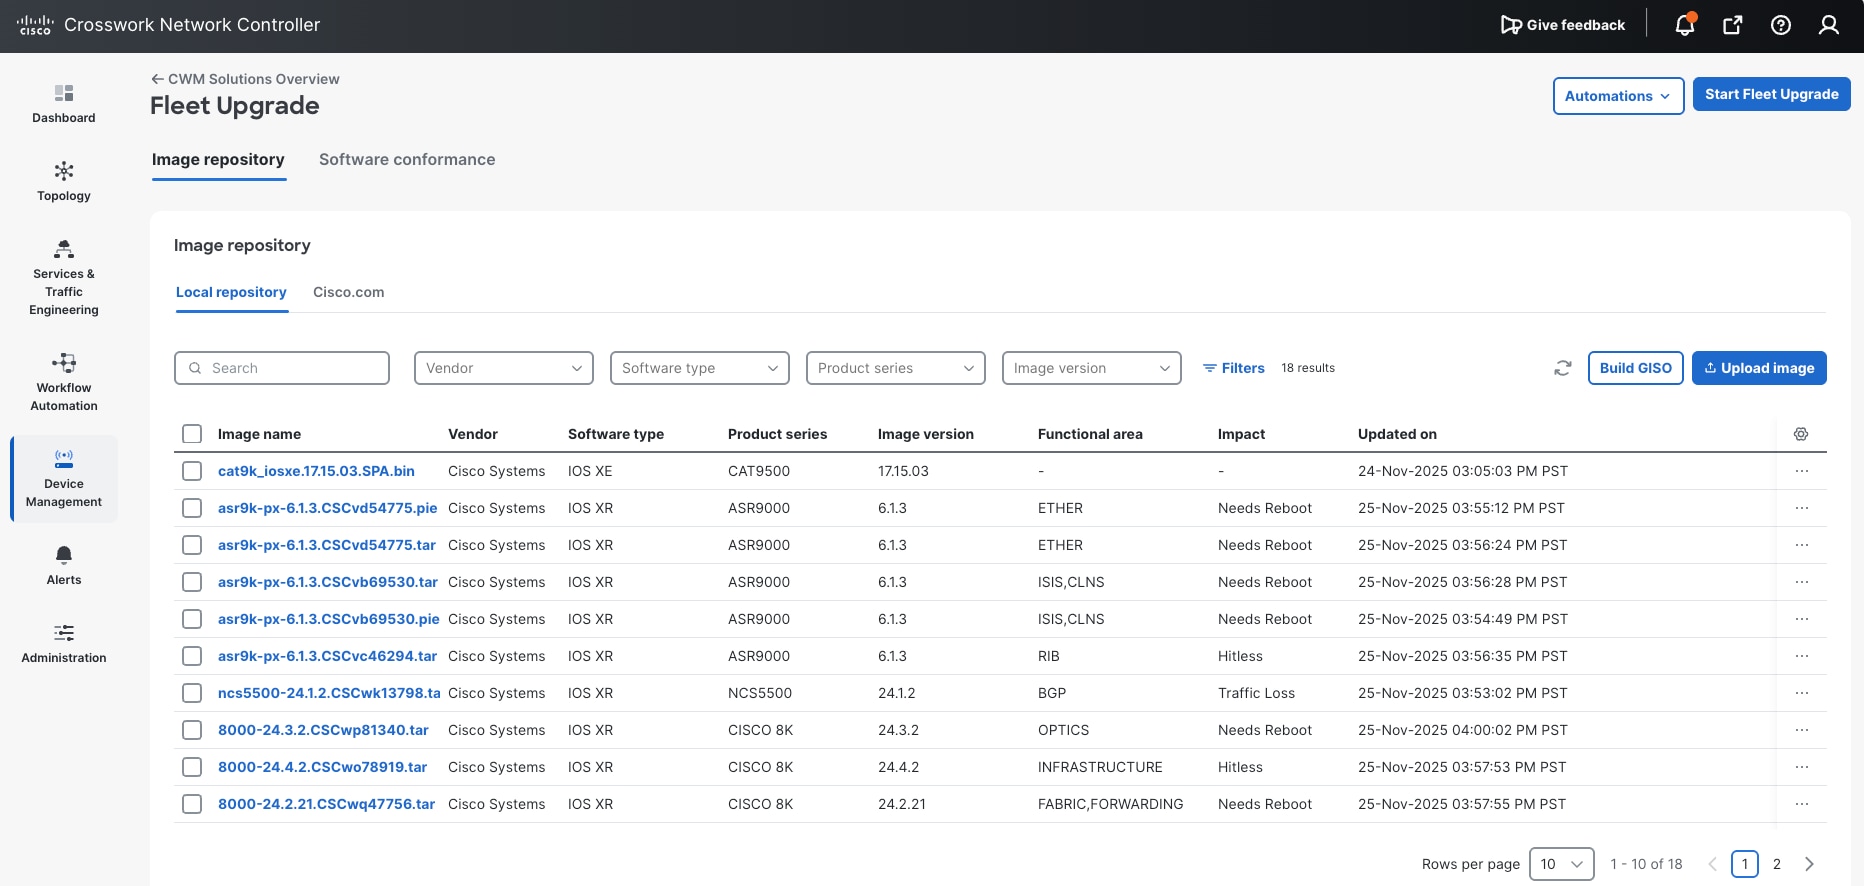Open Workflow Automation in sidebar
1864x886 pixels.
(x=64, y=382)
